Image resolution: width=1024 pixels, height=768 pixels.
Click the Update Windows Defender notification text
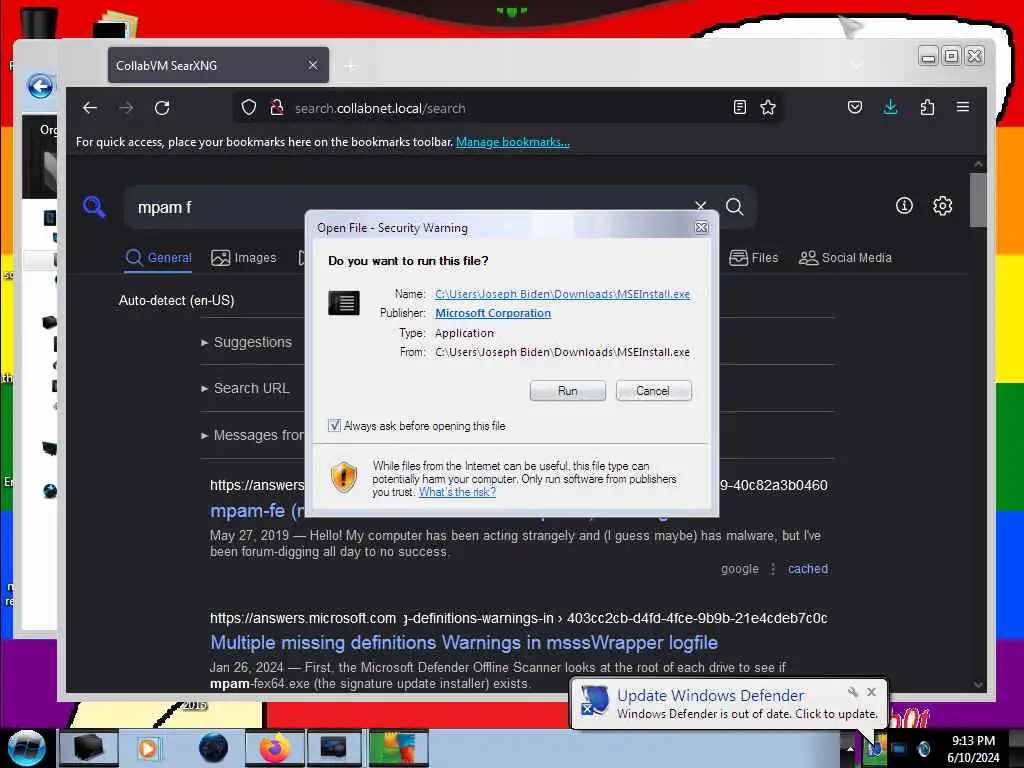(711, 696)
